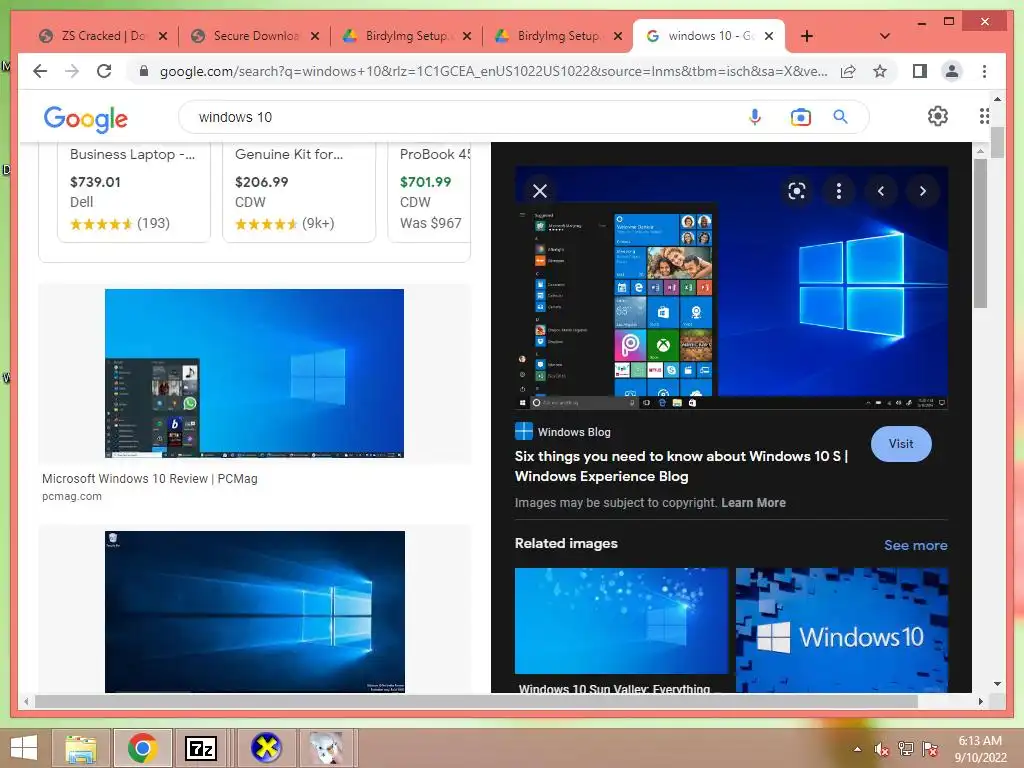Close the Secure Download tab
Screen dimensions: 1024x768
point(315,36)
